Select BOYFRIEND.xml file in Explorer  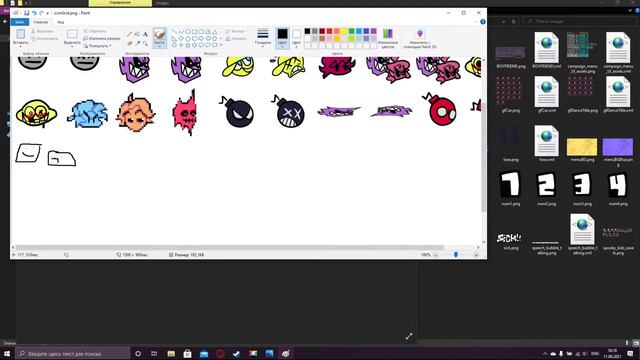coord(546,50)
